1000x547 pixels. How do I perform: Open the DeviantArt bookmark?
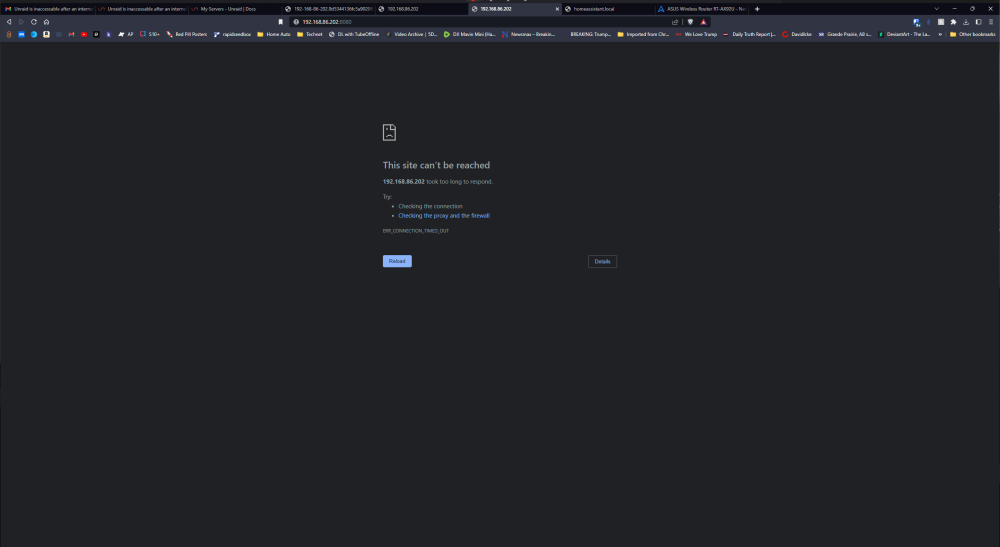[x=904, y=34]
